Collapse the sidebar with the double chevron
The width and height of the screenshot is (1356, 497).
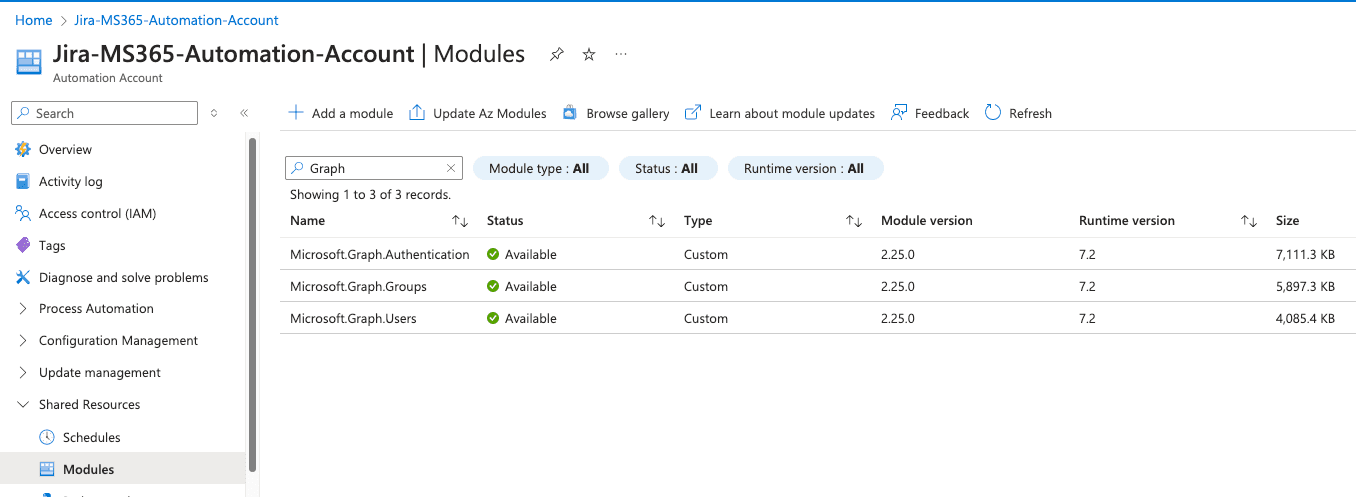click(244, 113)
